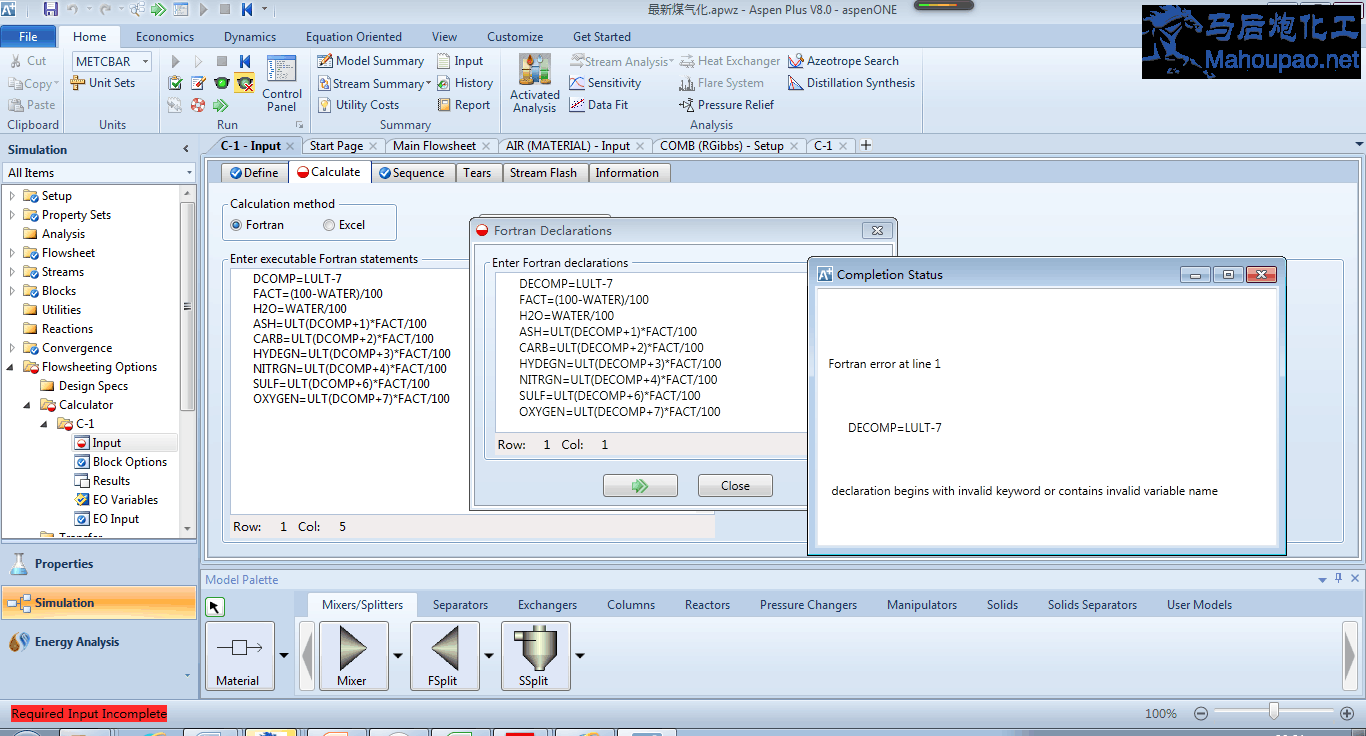Open the Separators palette tab
Viewport: 1366px width, 736px height.
[460, 605]
